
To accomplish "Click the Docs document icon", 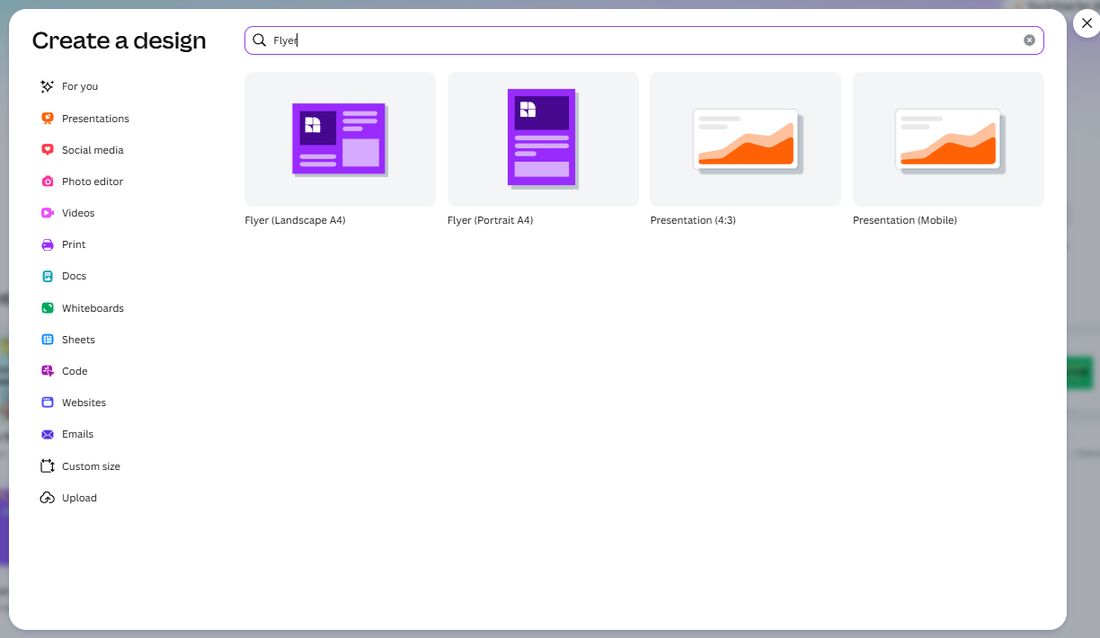I will click(47, 276).
